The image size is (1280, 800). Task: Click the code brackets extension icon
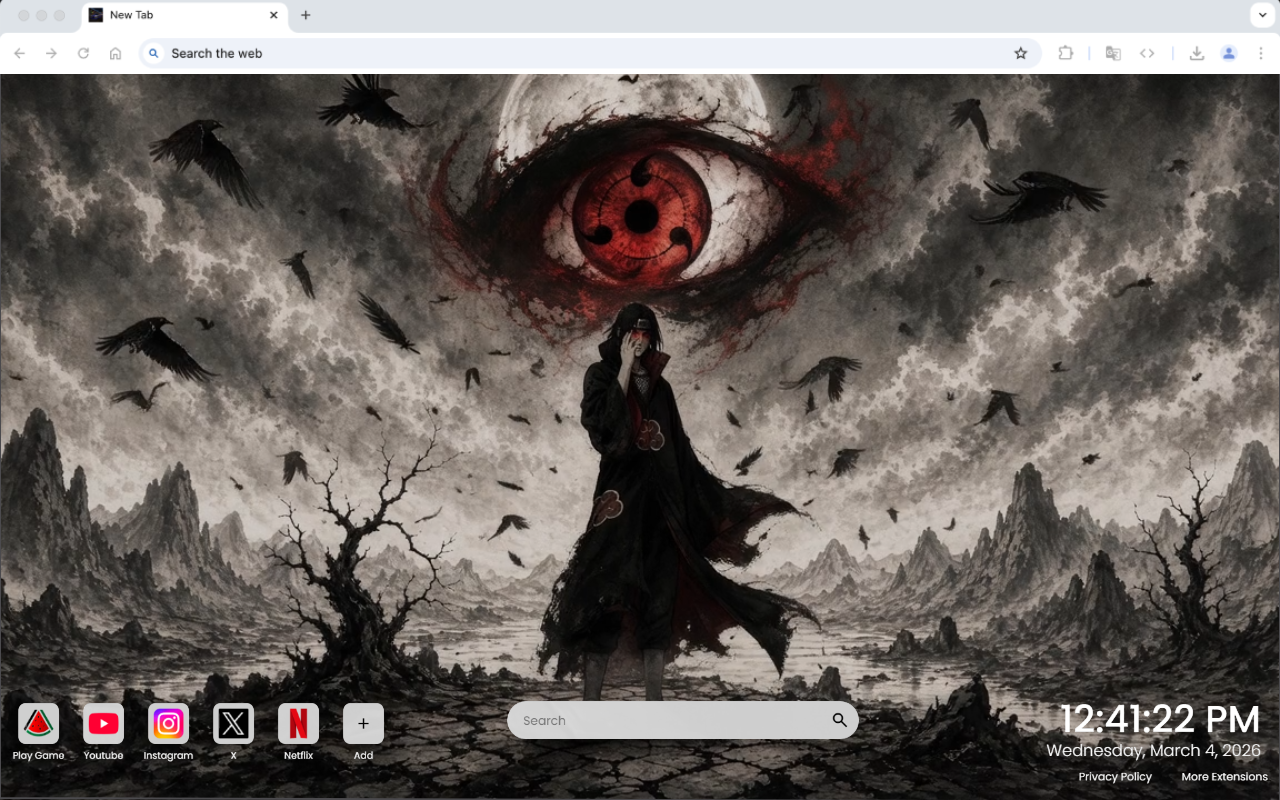coord(1147,53)
